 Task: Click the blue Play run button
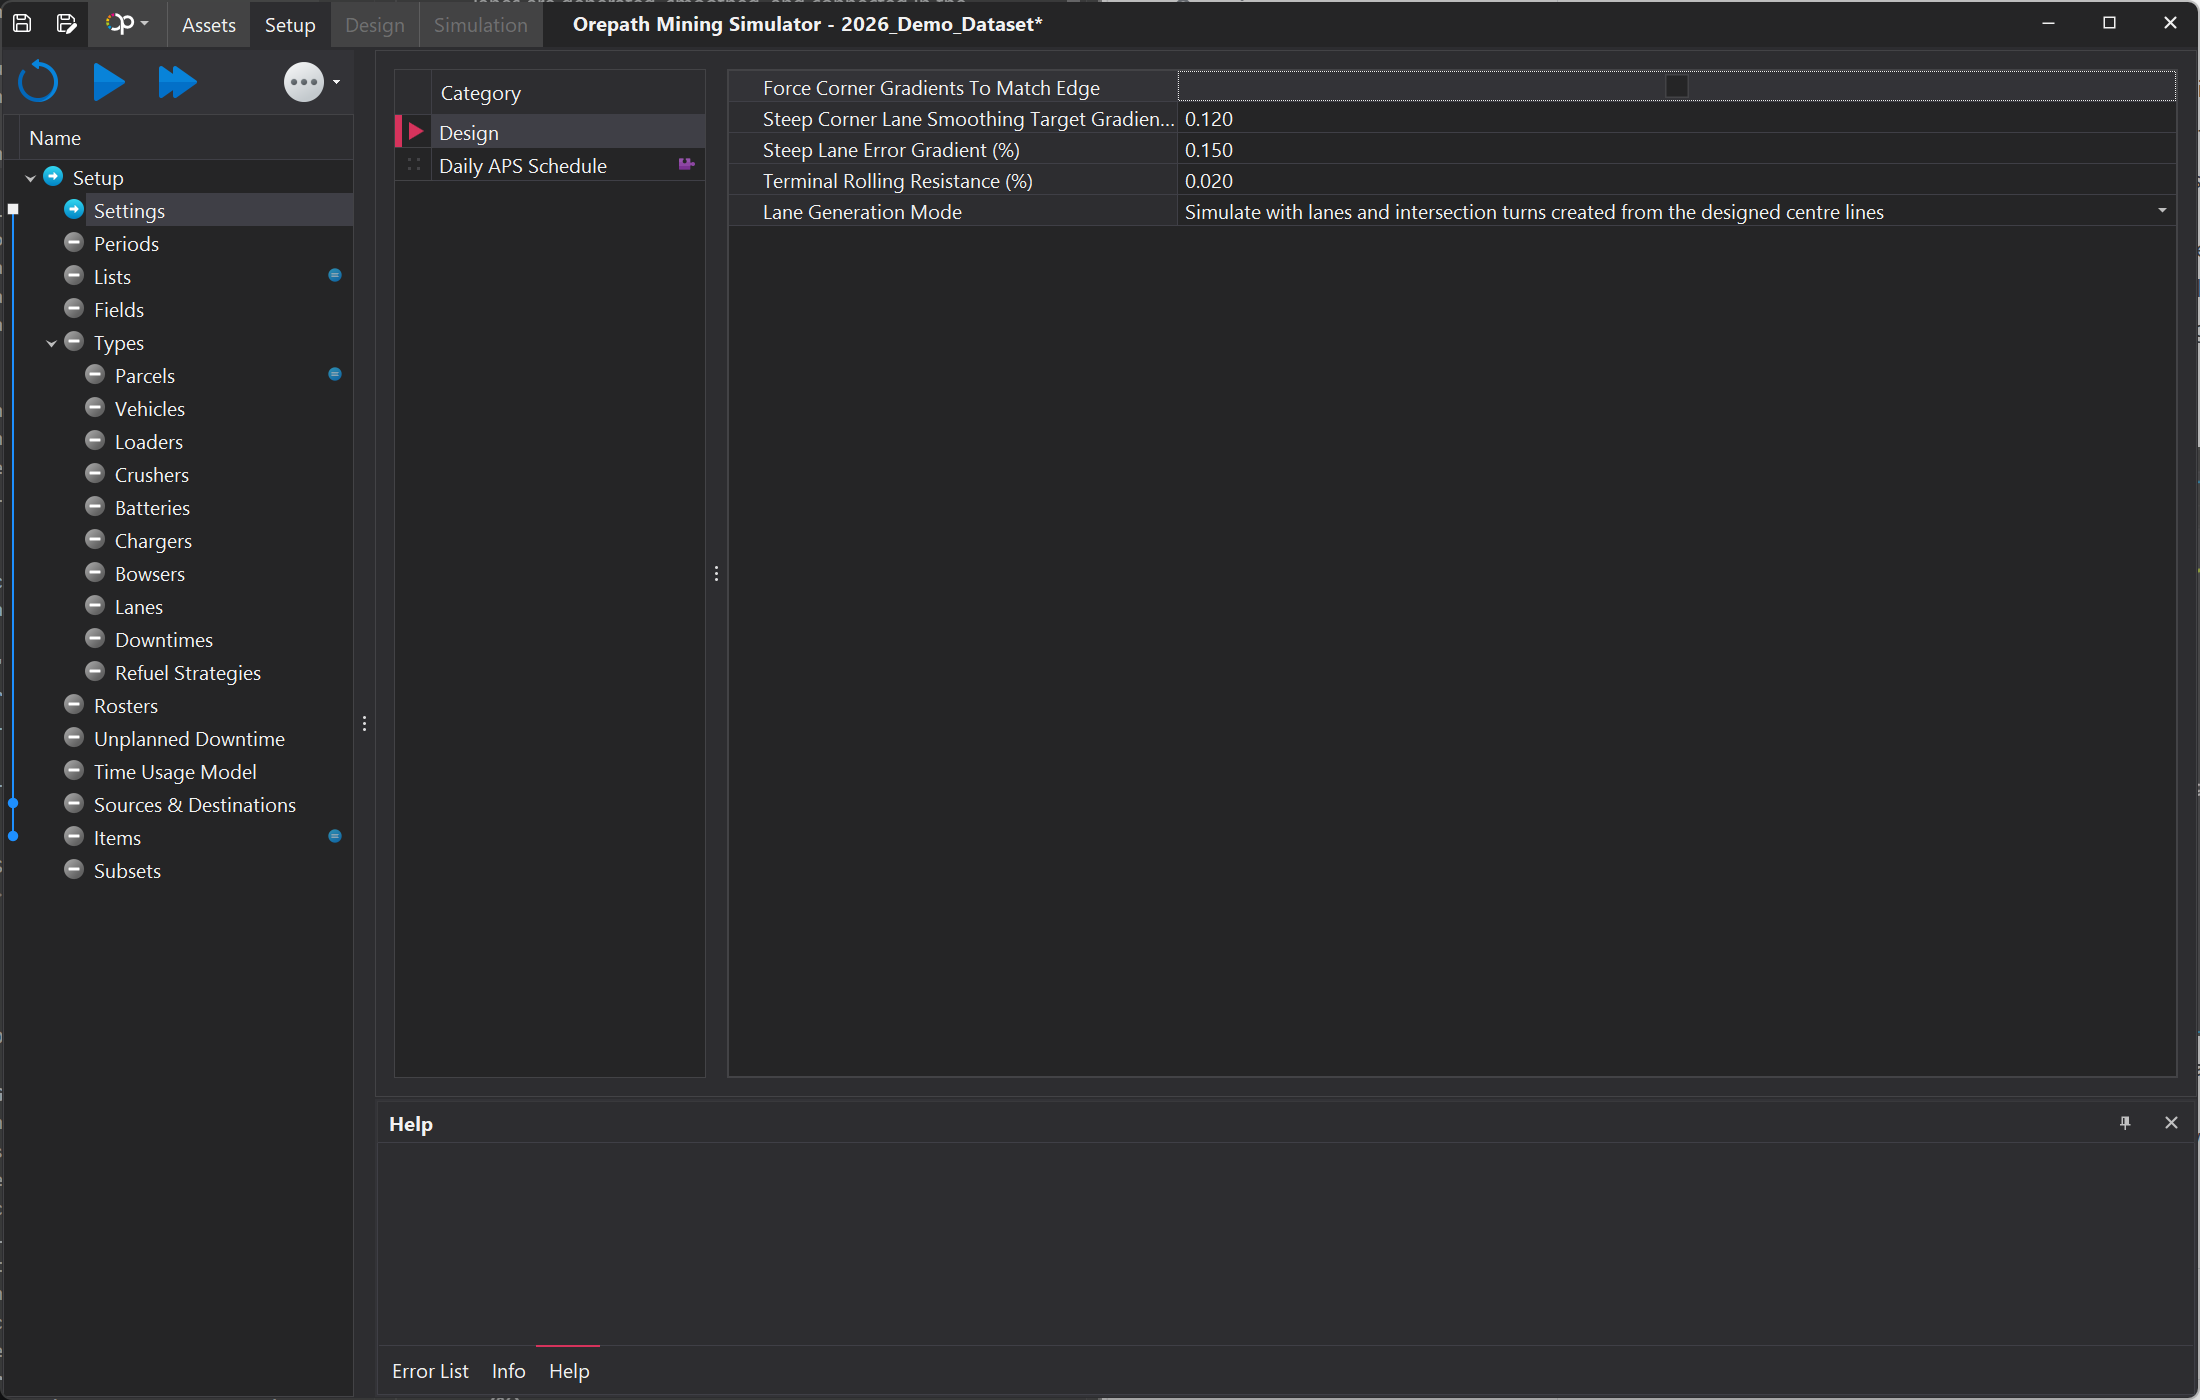click(x=108, y=82)
